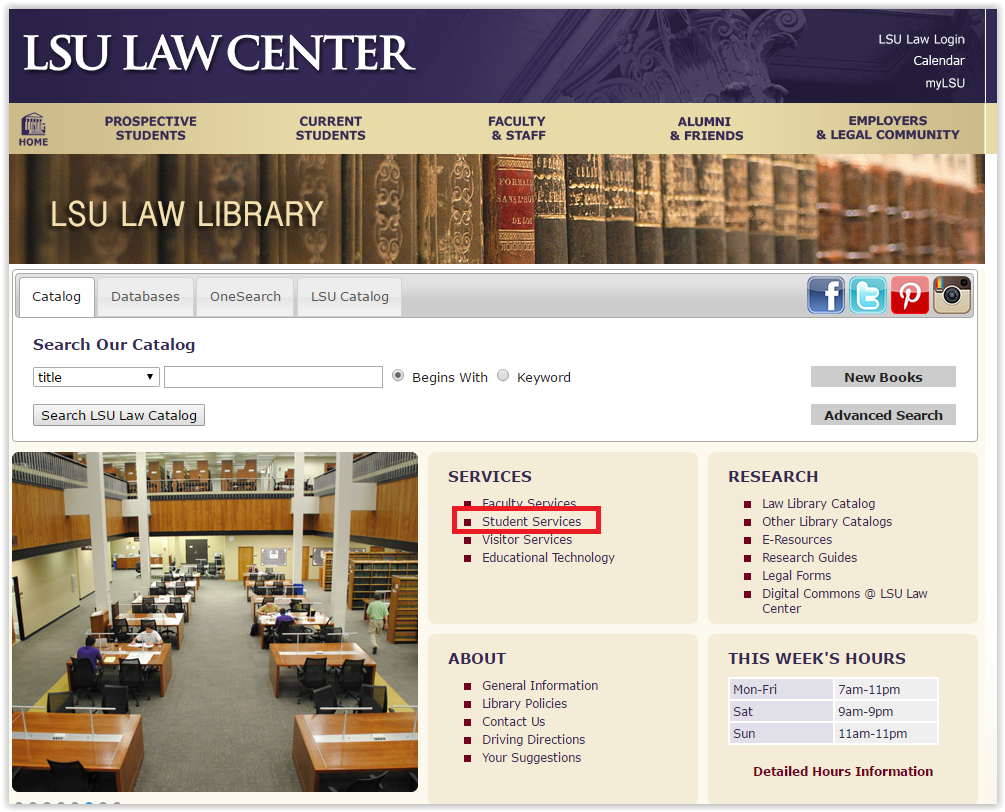Switch to the Databases tab
The height and width of the screenshot is (812, 1005).
point(145,297)
